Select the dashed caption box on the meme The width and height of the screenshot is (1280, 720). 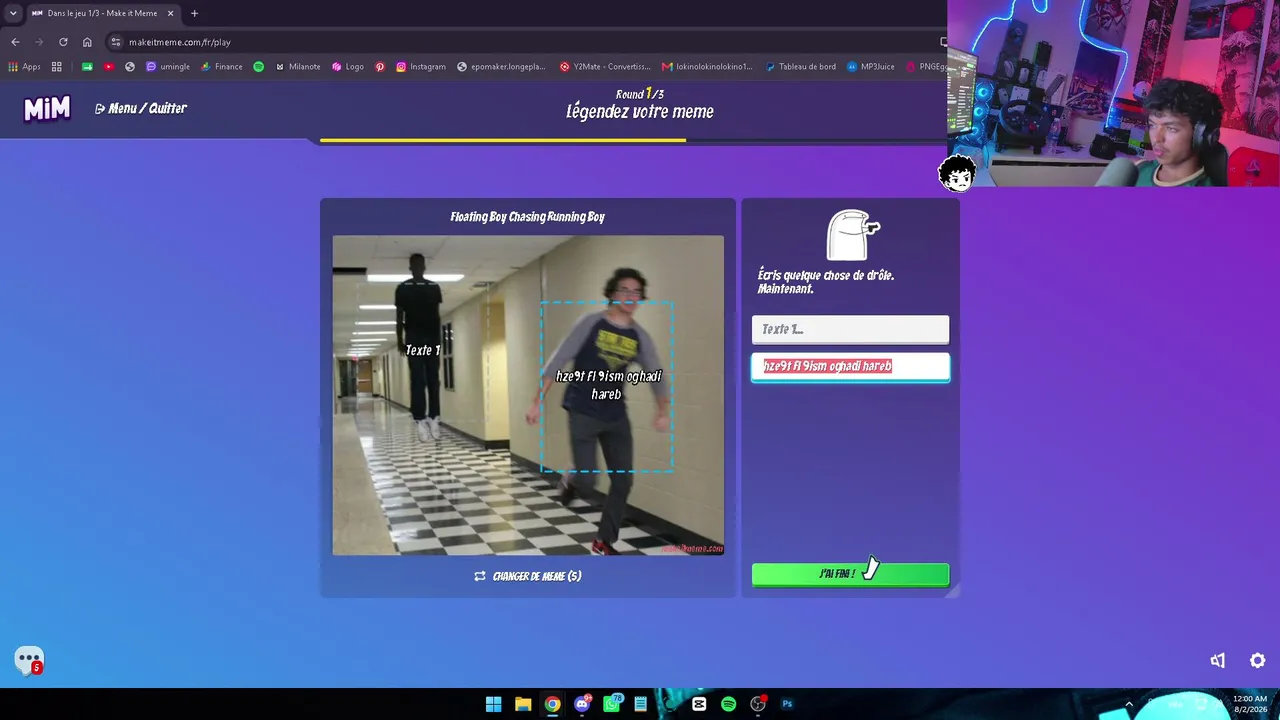tap(607, 386)
